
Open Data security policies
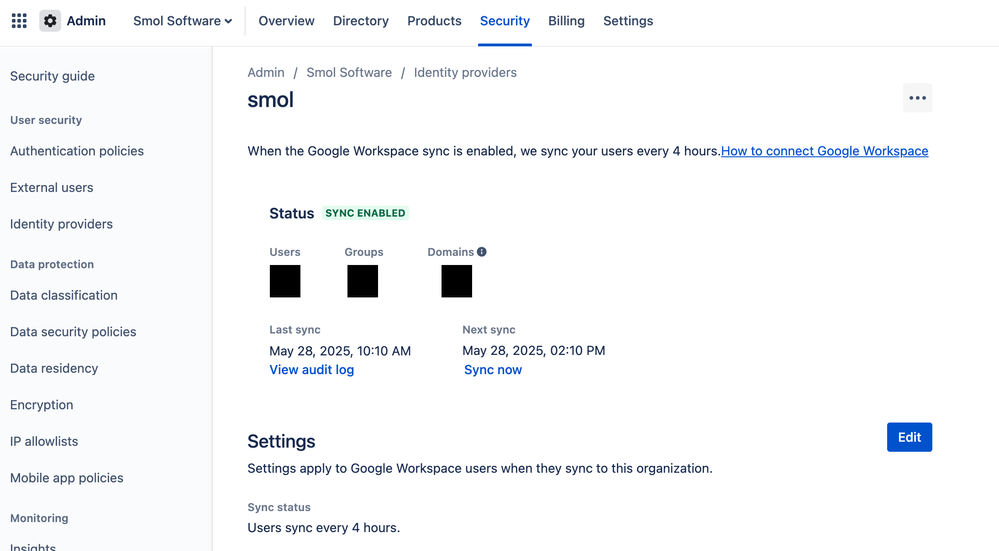click(x=73, y=332)
